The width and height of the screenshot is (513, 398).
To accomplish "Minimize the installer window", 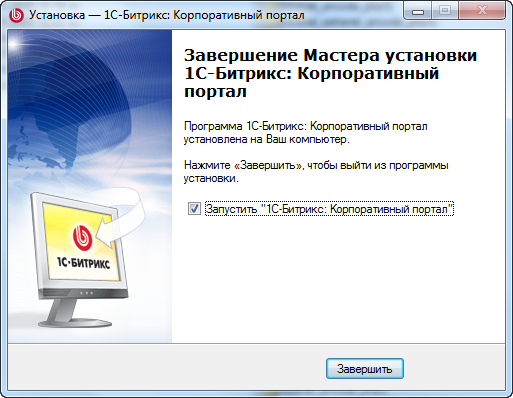I will coord(417,11).
